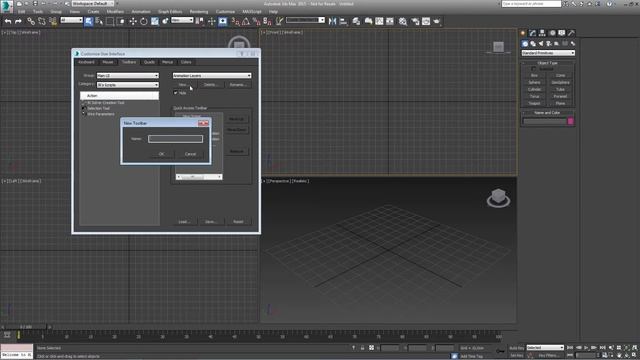Screen dimensions: 640x360
Task: Click the pink object color swatch
Action: pos(571,121)
